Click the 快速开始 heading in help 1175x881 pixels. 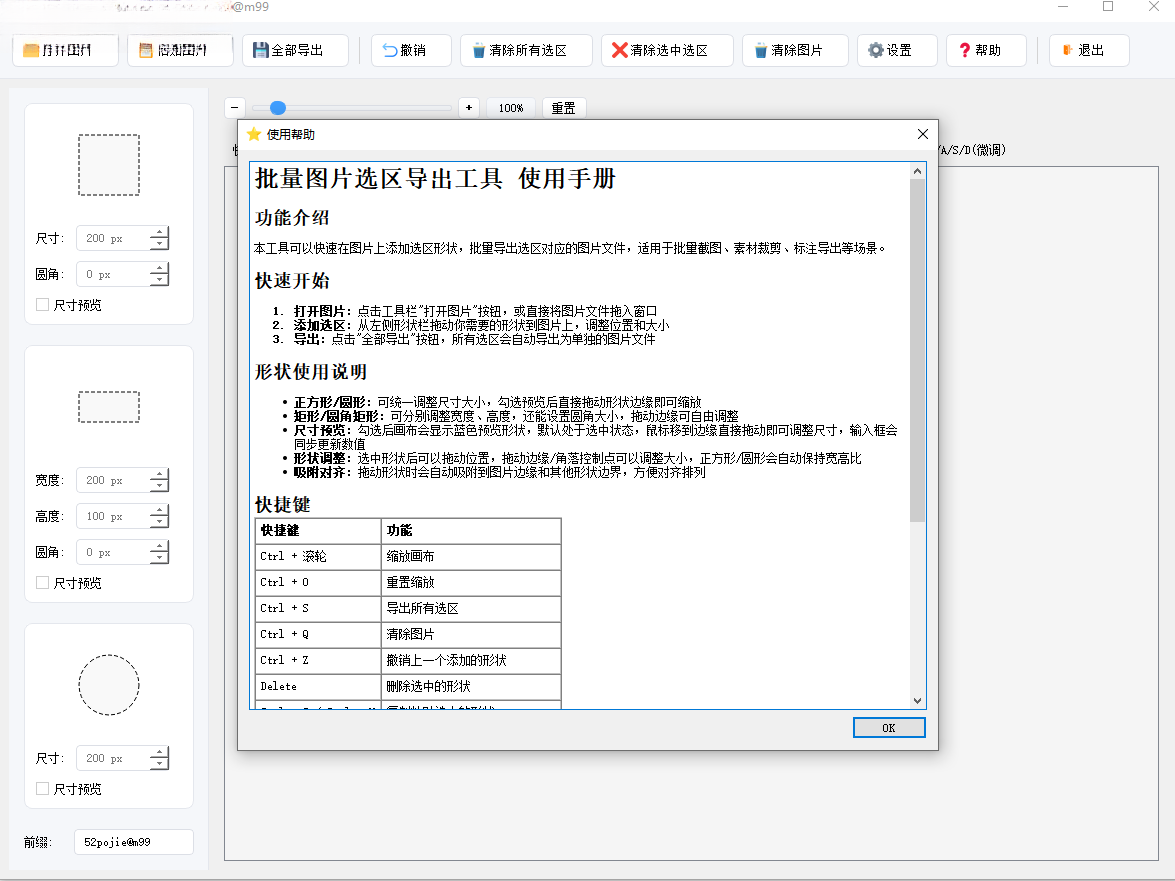pos(292,281)
